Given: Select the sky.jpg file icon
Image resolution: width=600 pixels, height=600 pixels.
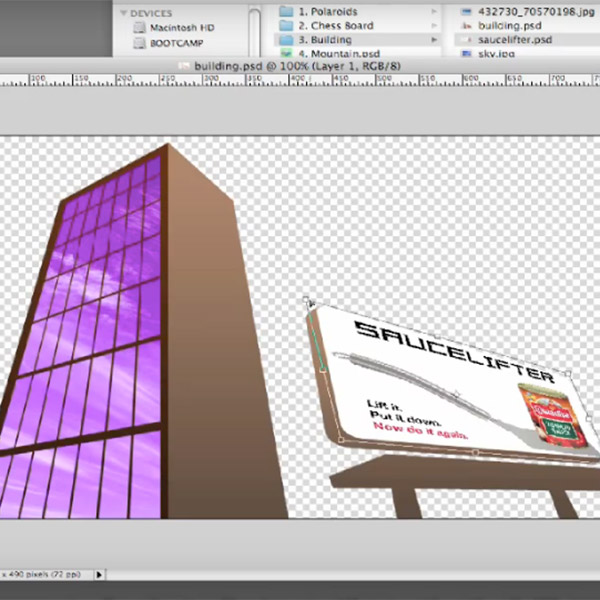Looking at the screenshot, I should (x=466, y=53).
